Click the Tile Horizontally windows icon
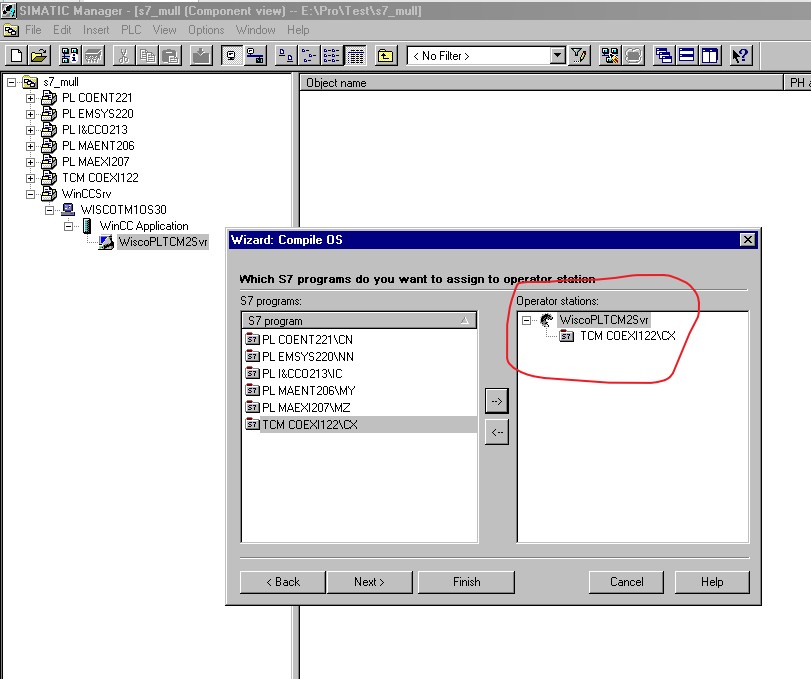Viewport: 811px width, 679px height. [x=687, y=55]
